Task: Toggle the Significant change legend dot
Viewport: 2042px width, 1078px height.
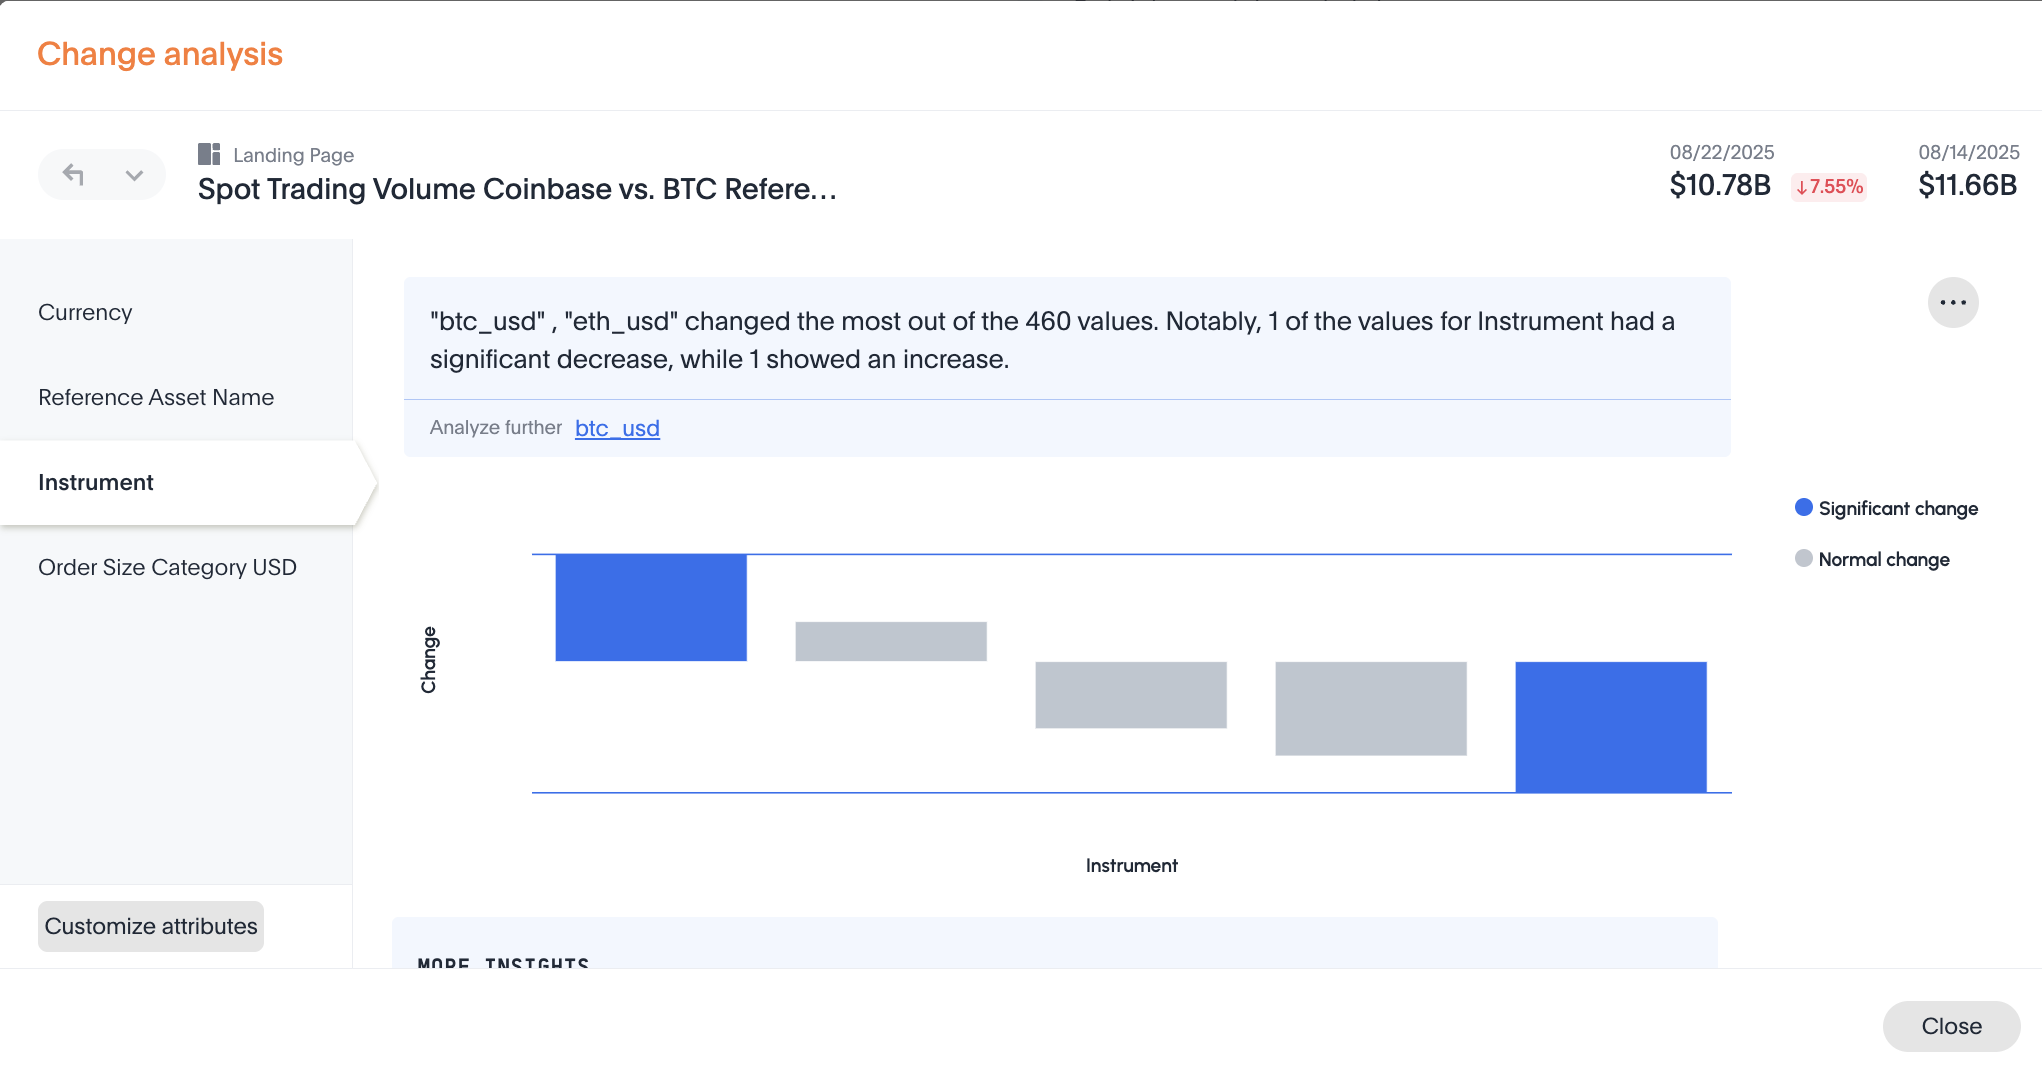Action: pyautogui.click(x=1804, y=508)
